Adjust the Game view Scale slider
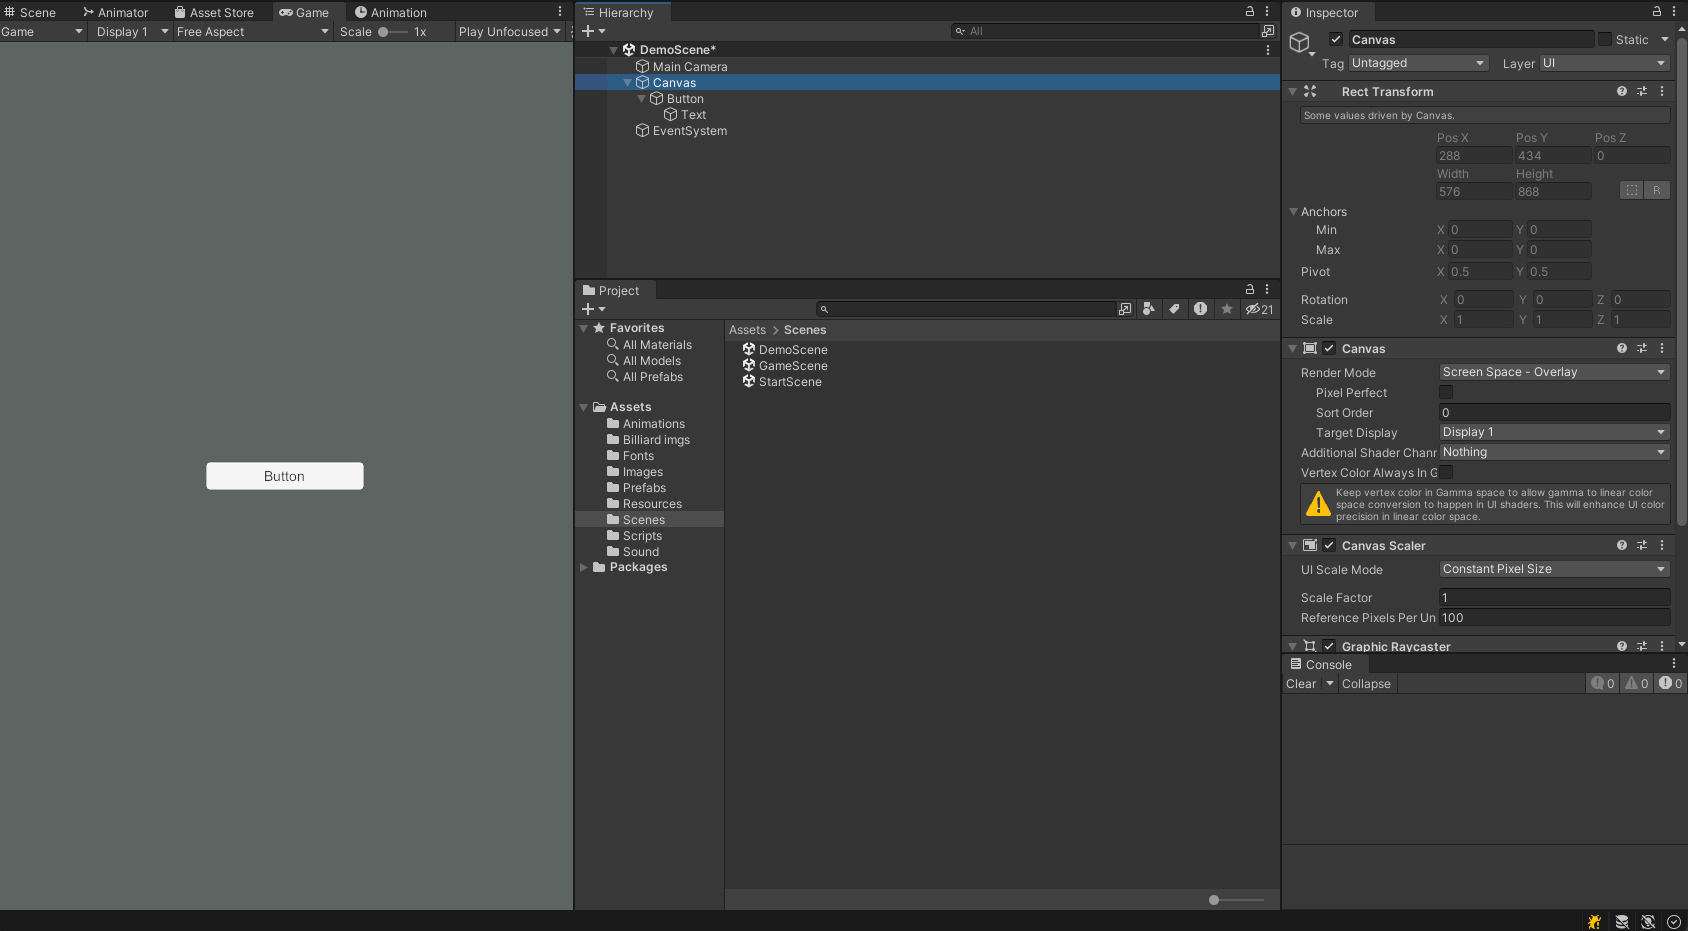The width and height of the screenshot is (1688, 931). (x=393, y=32)
